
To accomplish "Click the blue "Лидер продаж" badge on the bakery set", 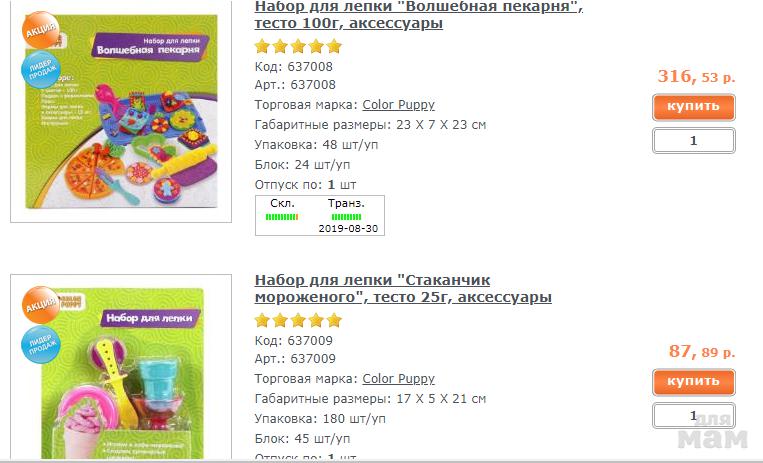I will 40,70.
